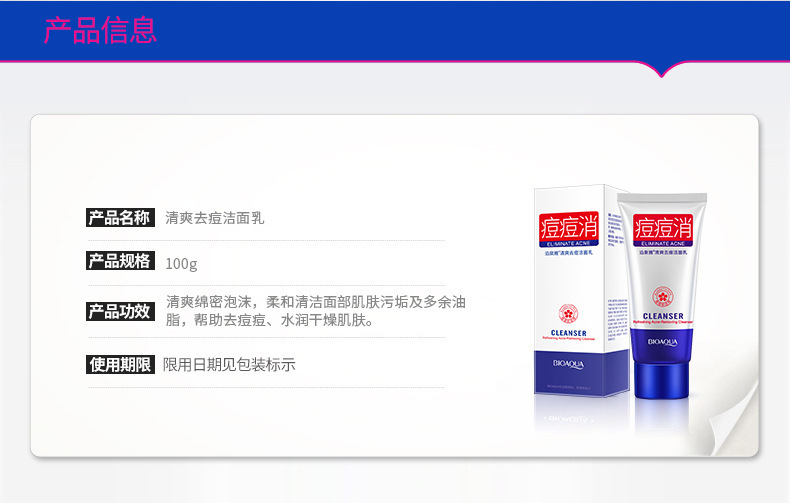Click the red 痘痘消 label on tube
Screen dimensions: 790x503
pos(663,227)
